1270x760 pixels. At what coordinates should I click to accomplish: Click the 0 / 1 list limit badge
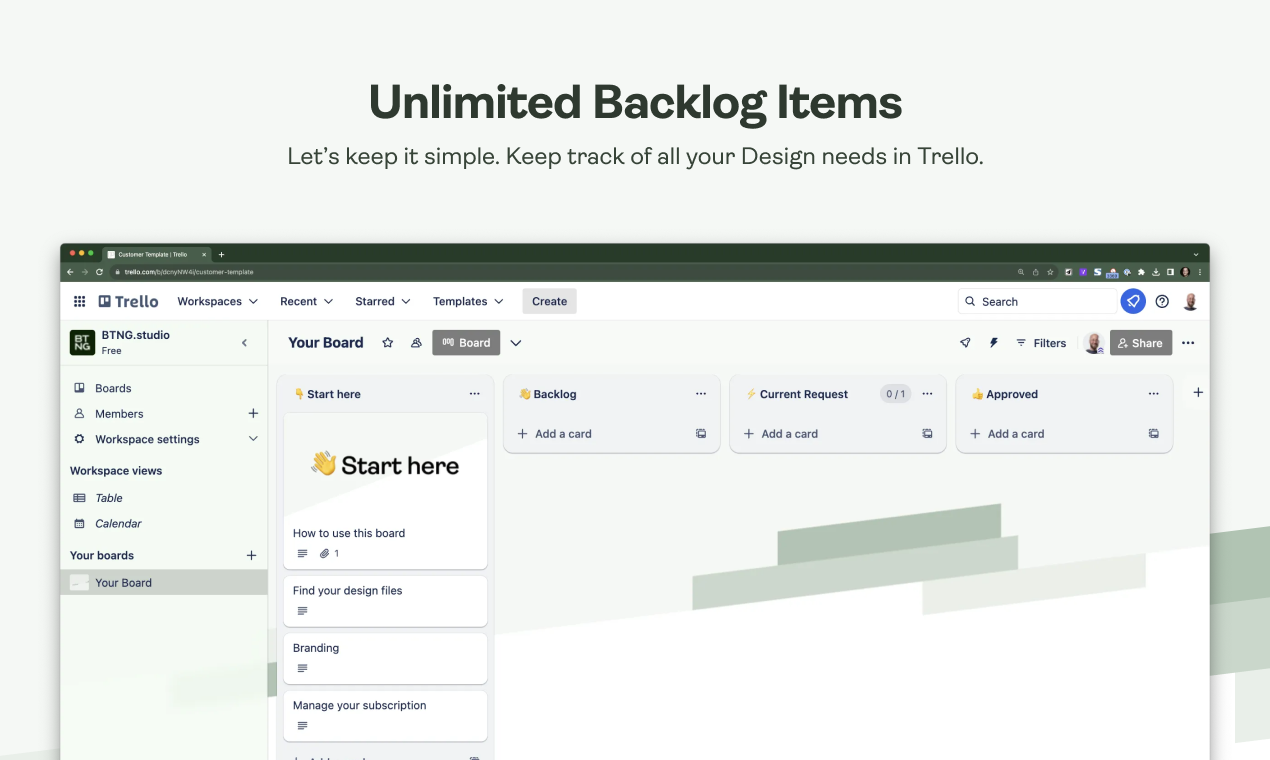[x=895, y=394]
